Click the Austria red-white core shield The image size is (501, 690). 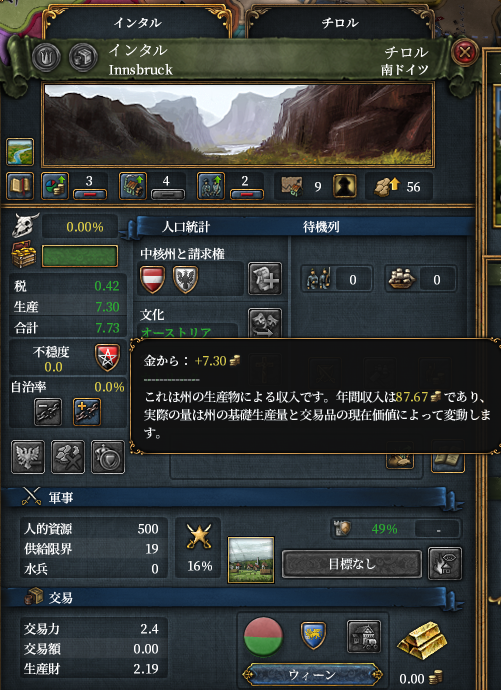(152, 279)
